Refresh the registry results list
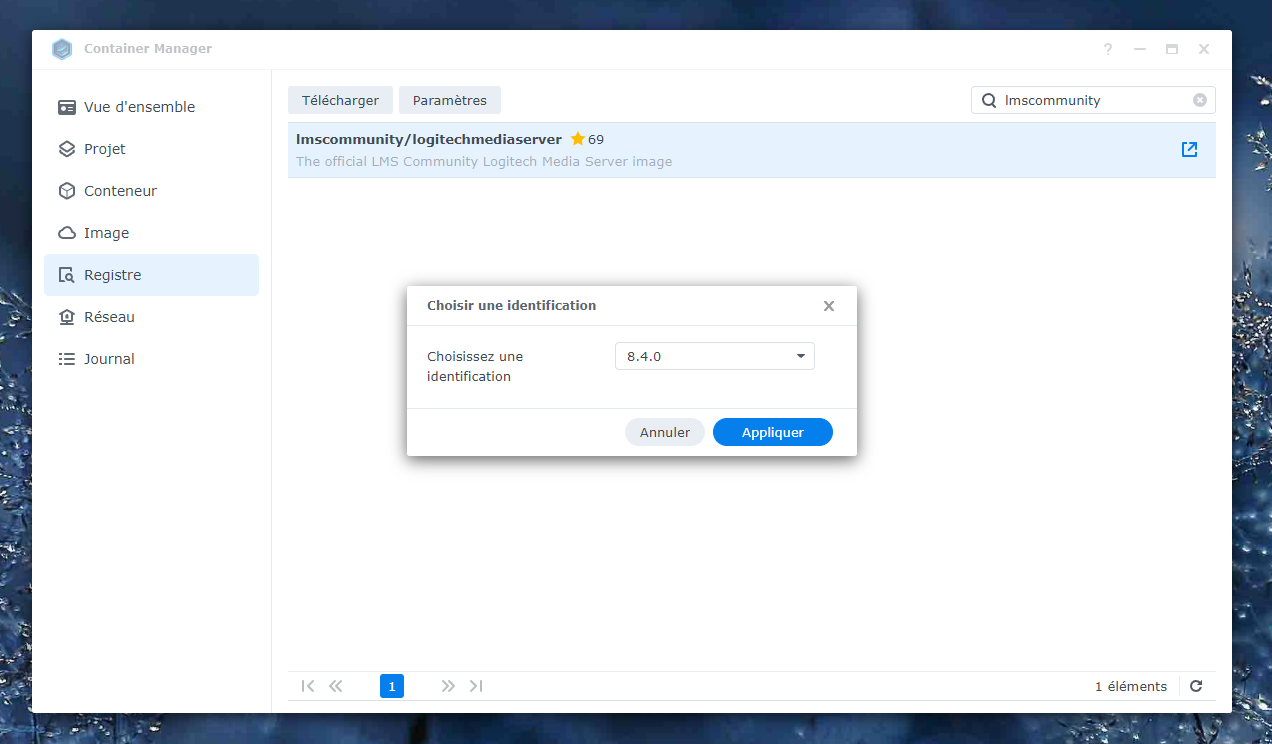 tap(1196, 686)
